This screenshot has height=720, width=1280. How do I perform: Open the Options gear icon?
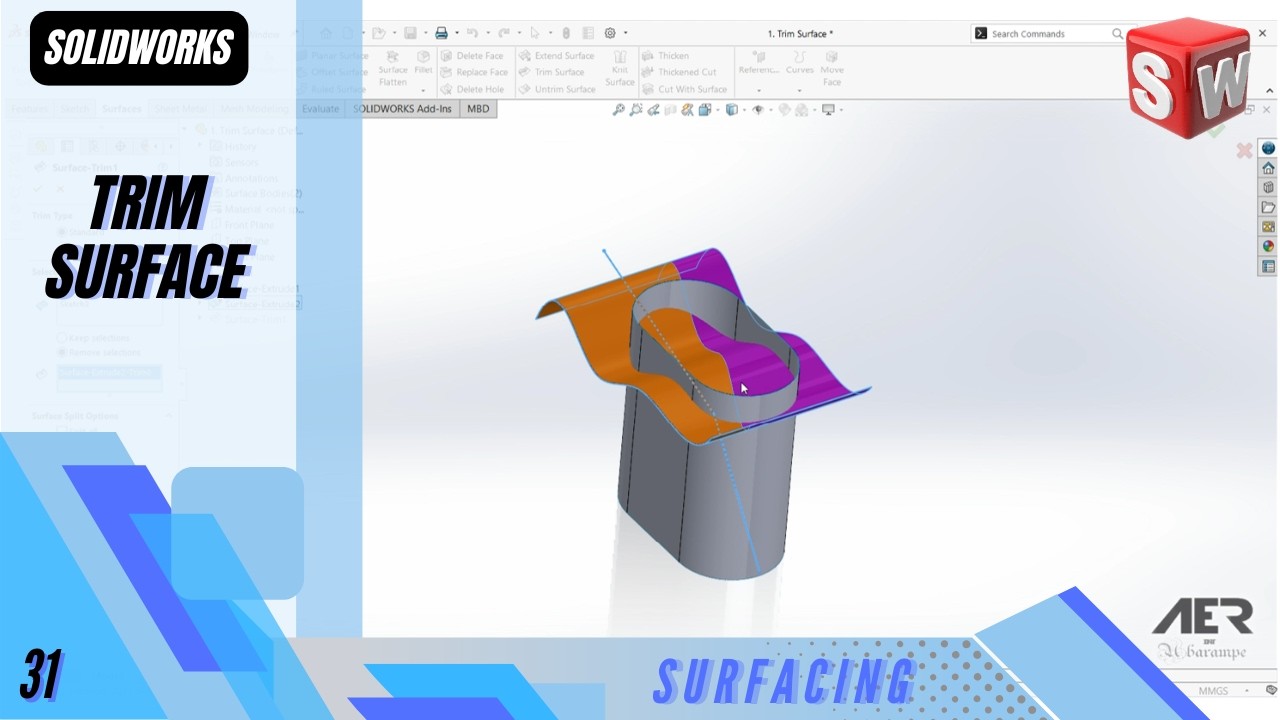point(610,33)
